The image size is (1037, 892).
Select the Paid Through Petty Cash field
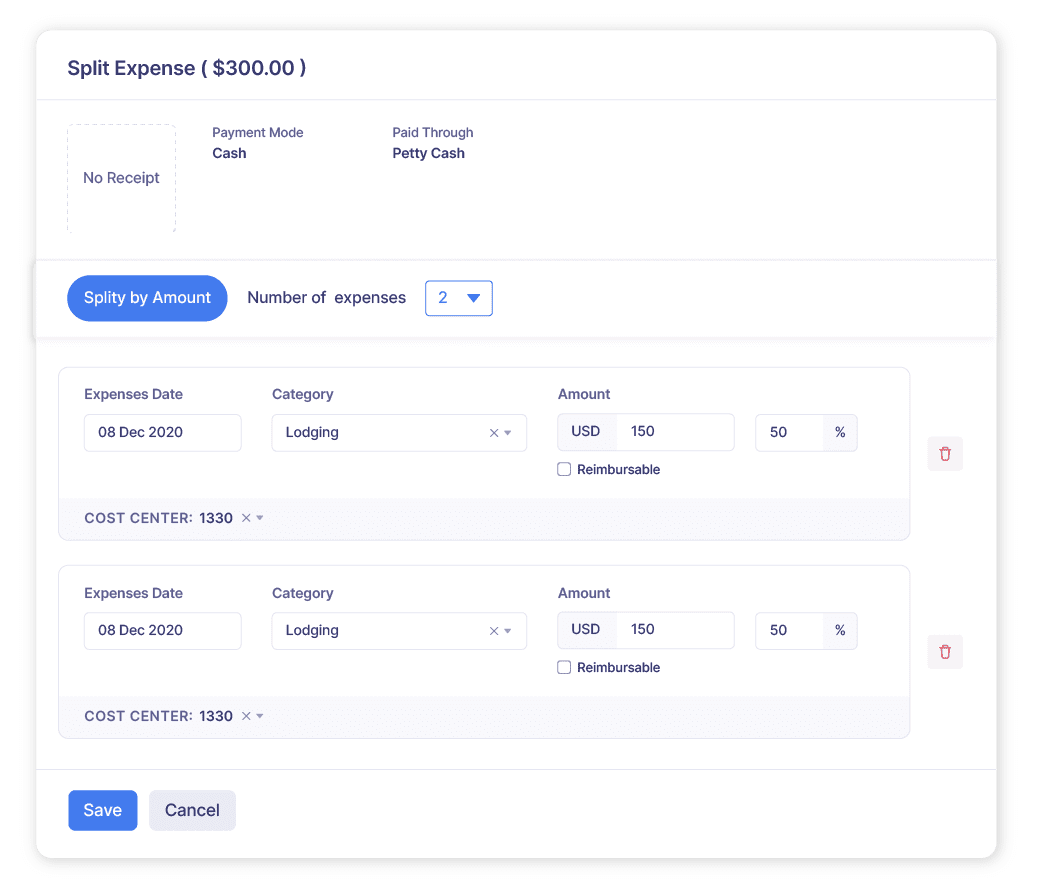coord(428,153)
